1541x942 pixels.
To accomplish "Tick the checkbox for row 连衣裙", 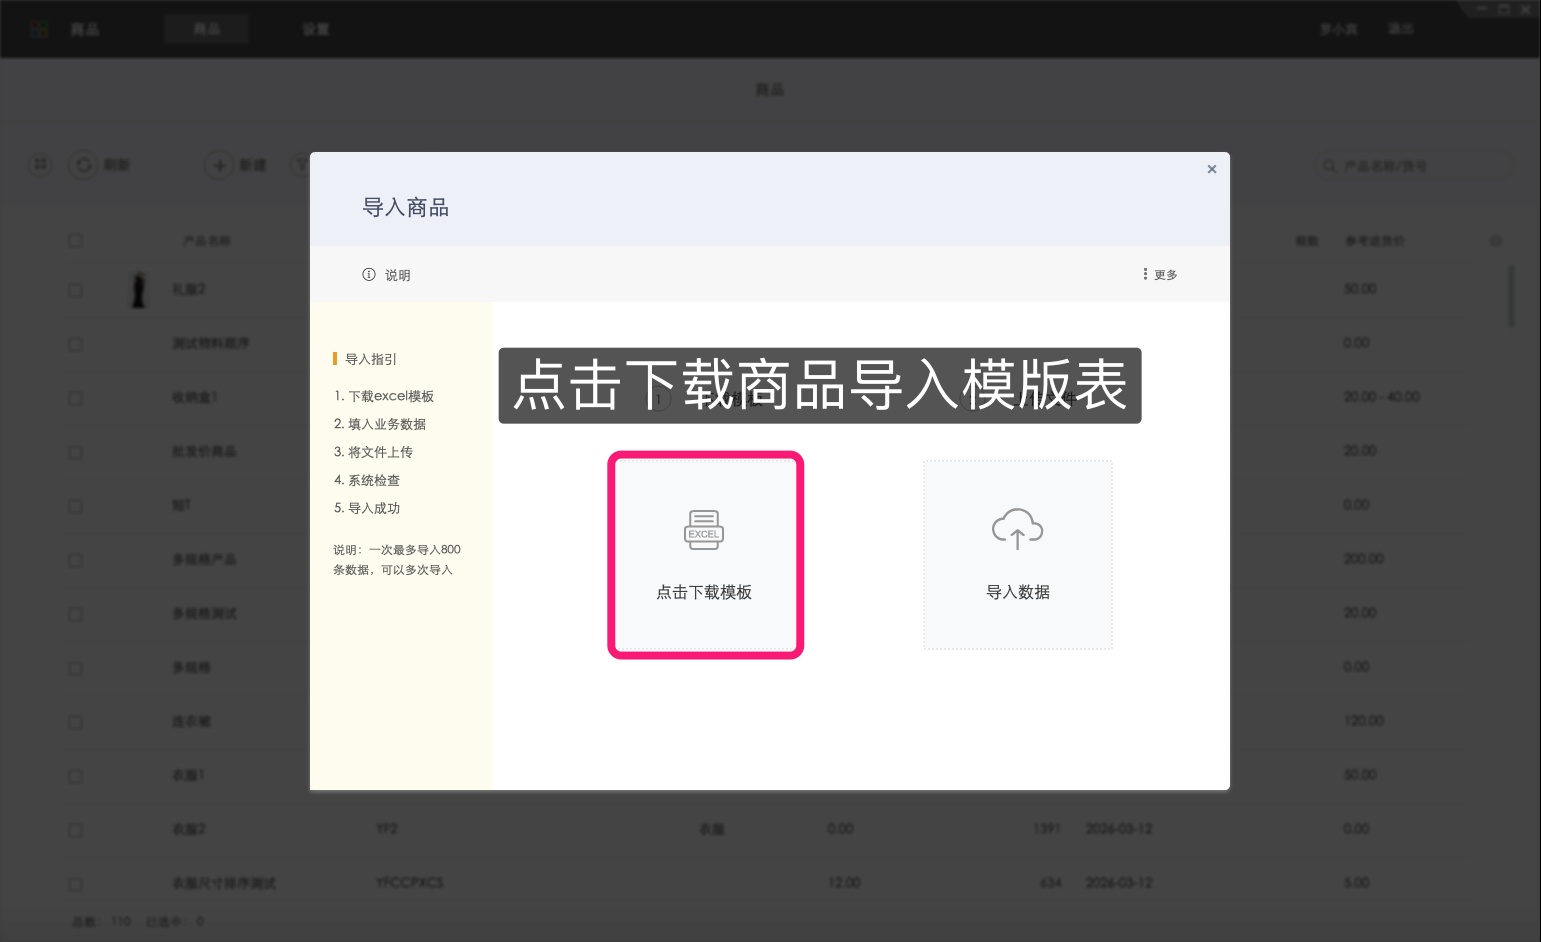I will 76,722.
